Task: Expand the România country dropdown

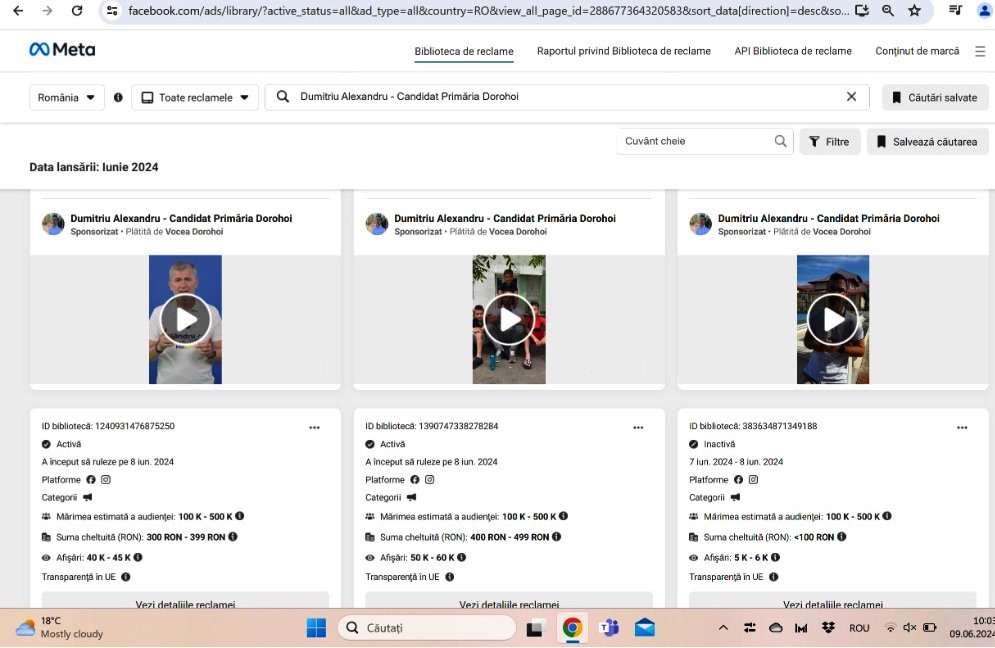Action: (67, 98)
